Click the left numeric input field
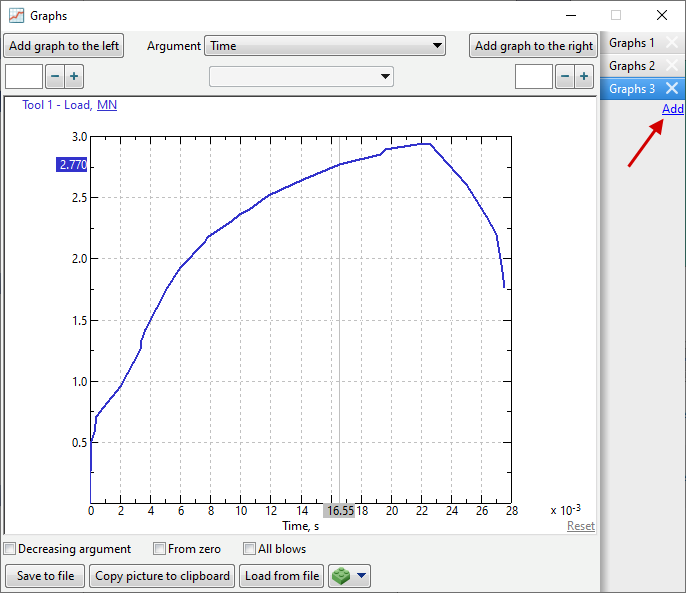Image resolution: width=686 pixels, height=593 pixels. 24,77
